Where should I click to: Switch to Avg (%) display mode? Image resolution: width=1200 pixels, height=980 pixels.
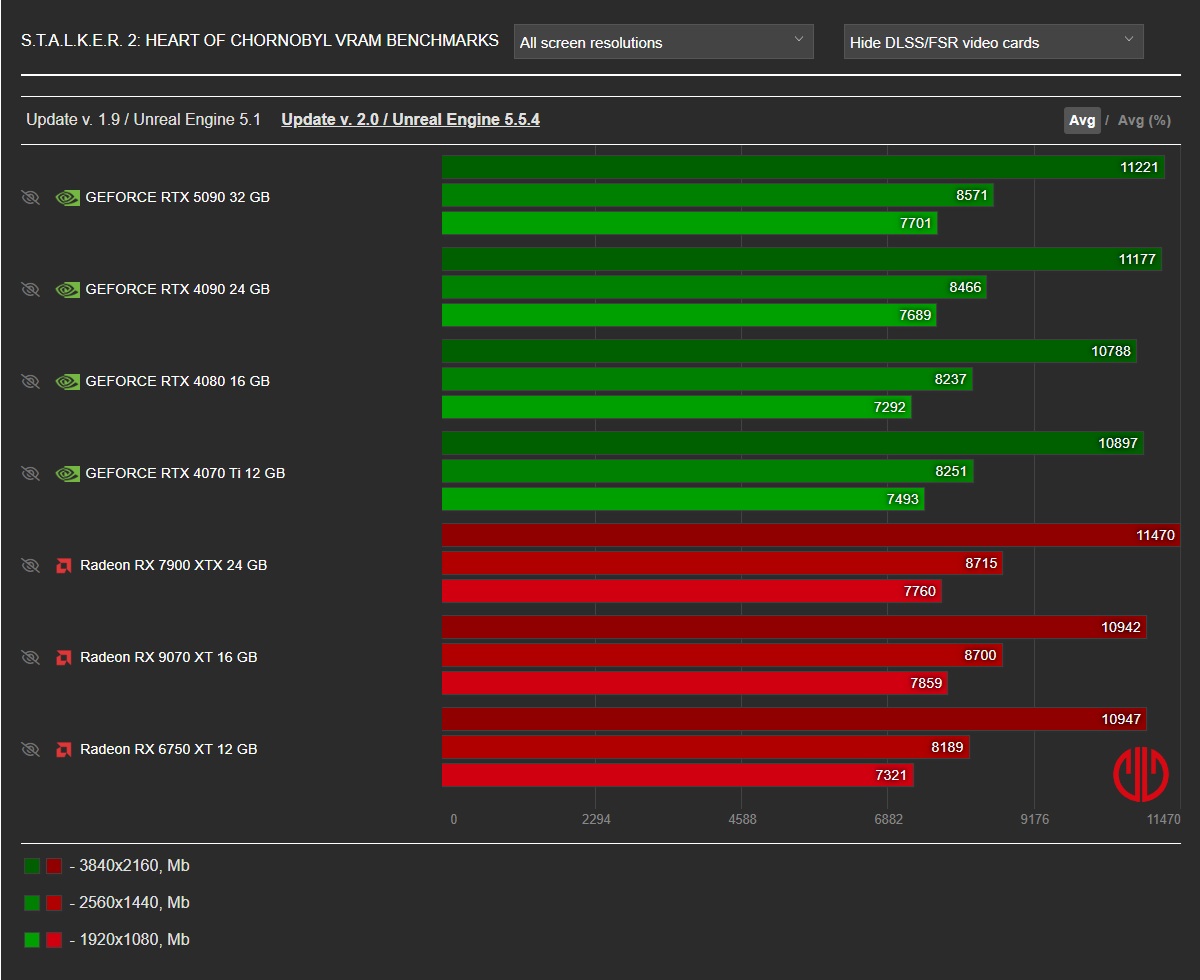tap(1144, 120)
